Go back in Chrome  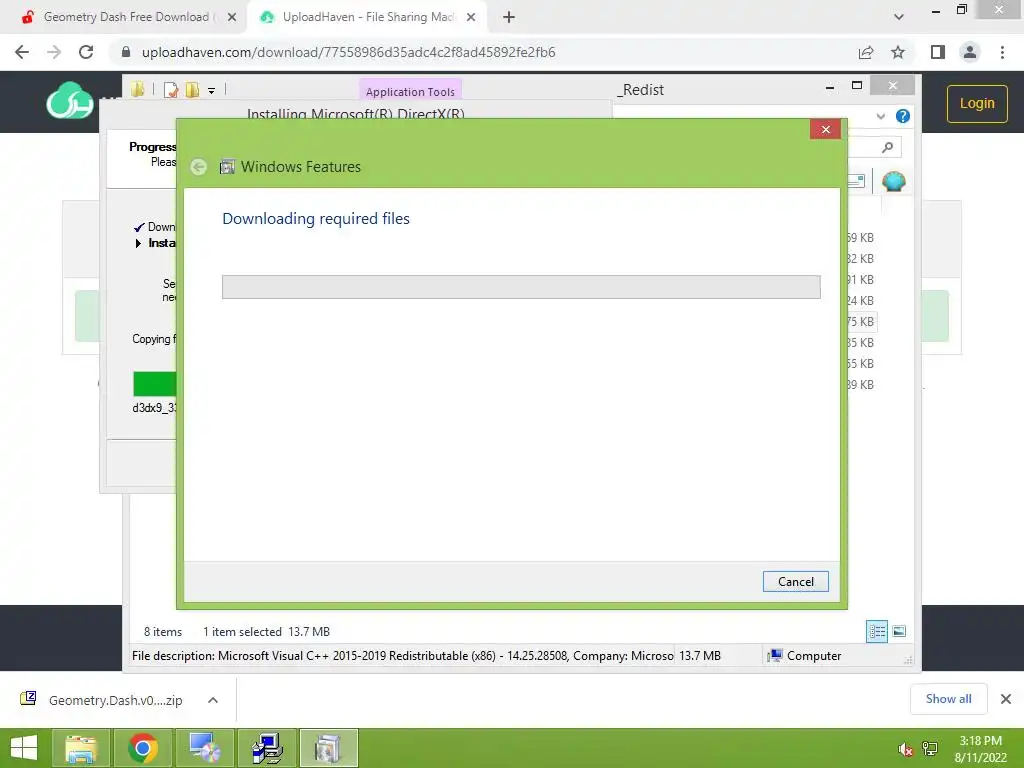click(x=22, y=52)
